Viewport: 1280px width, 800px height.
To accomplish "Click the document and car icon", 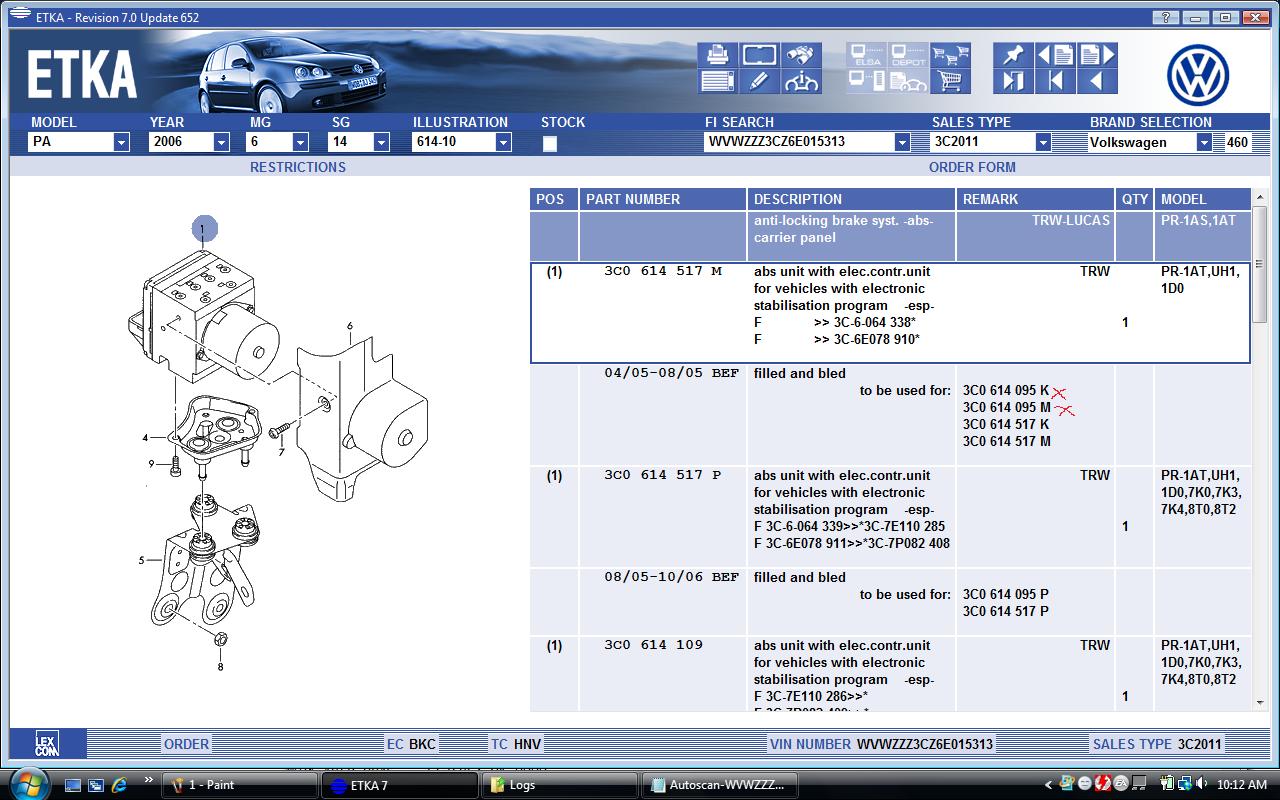I will 908,81.
